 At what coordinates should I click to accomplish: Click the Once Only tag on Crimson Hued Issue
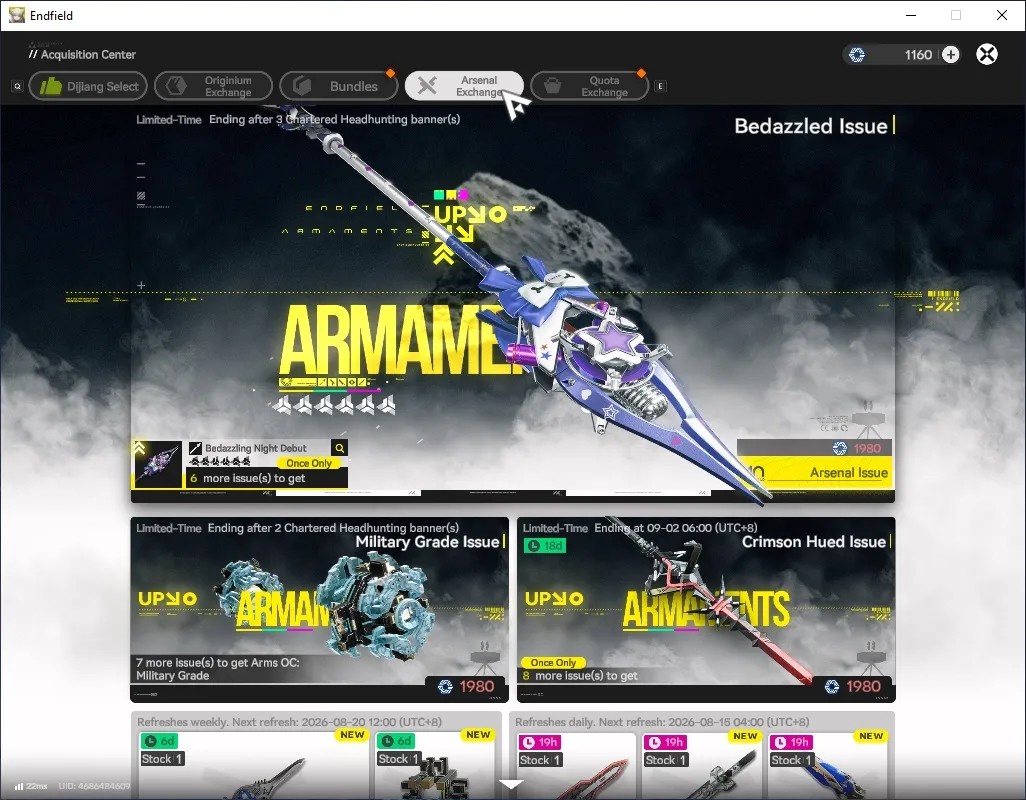pyautogui.click(x=553, y=663)
